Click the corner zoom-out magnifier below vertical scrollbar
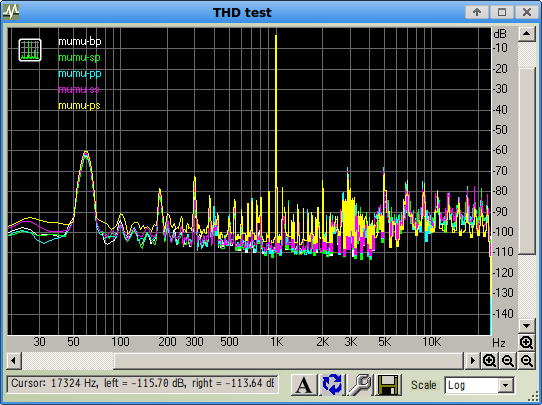This screenshot has width=542, height=405. click(x=526, y=361)
